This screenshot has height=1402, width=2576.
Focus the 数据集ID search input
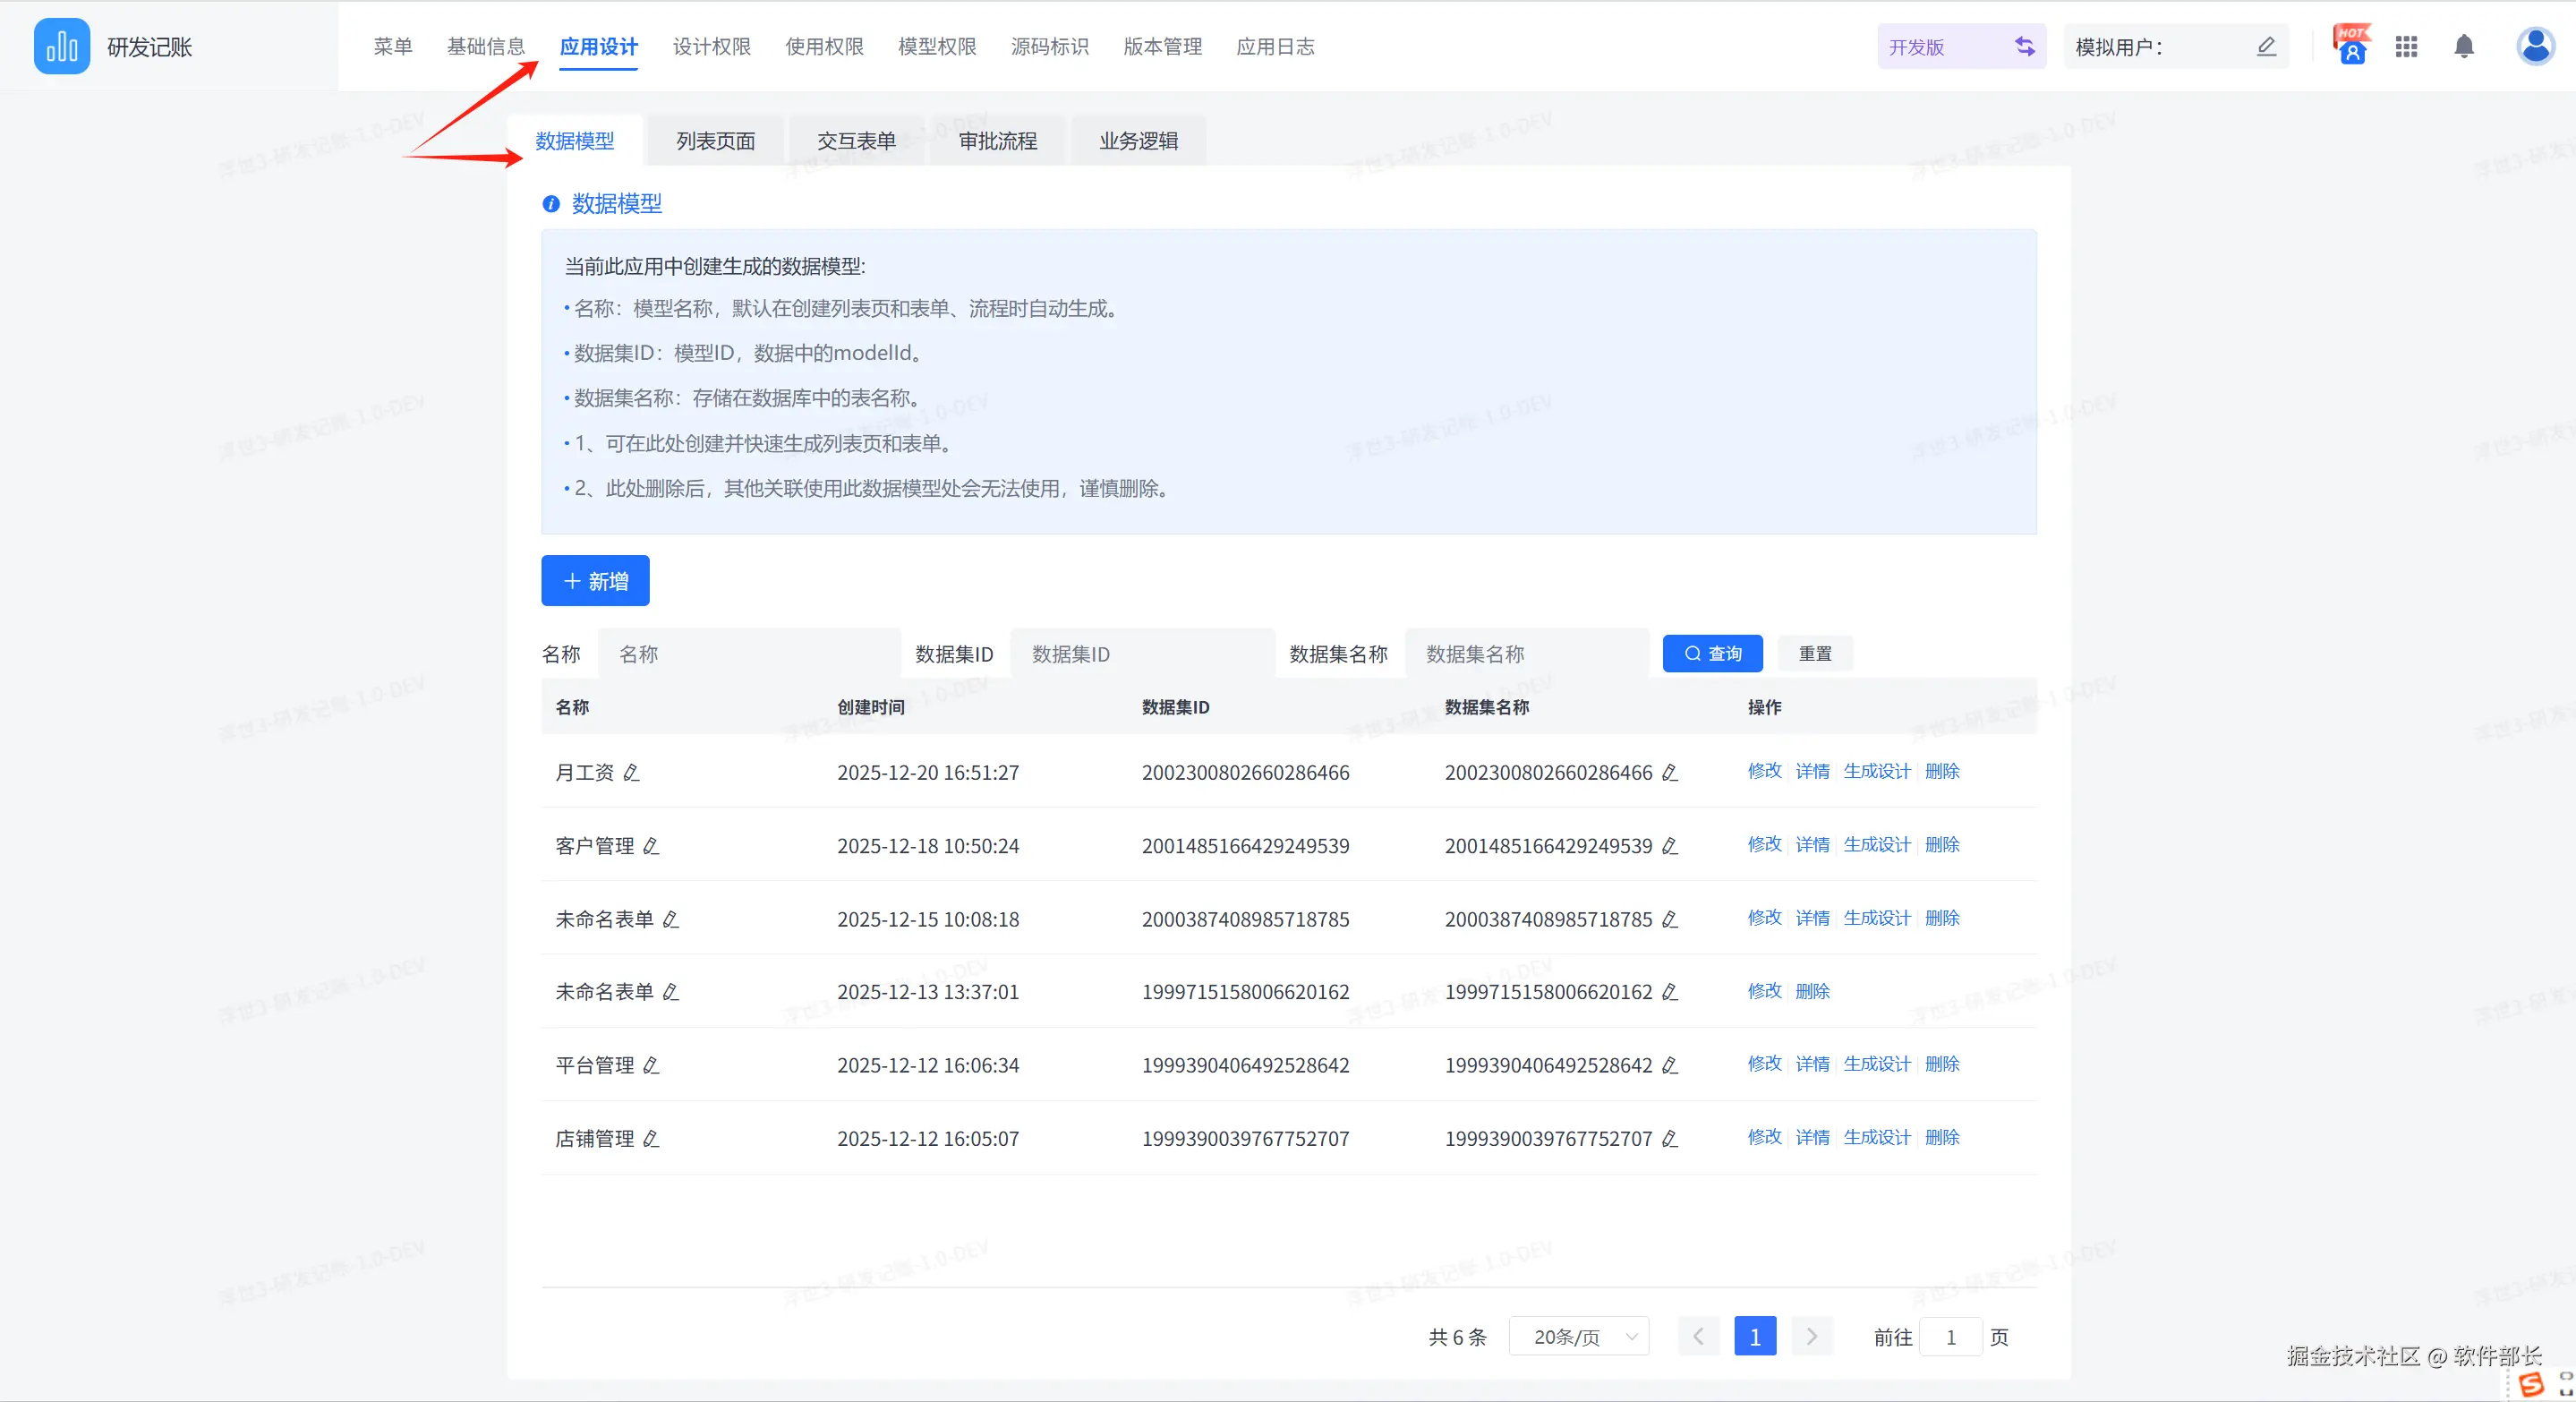[x=1141, y=654]
